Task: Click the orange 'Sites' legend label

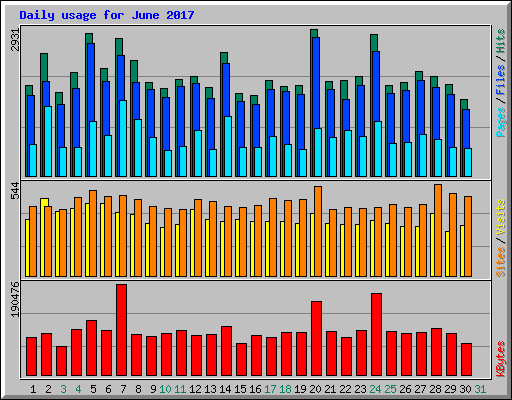Action: click(501, 262)
